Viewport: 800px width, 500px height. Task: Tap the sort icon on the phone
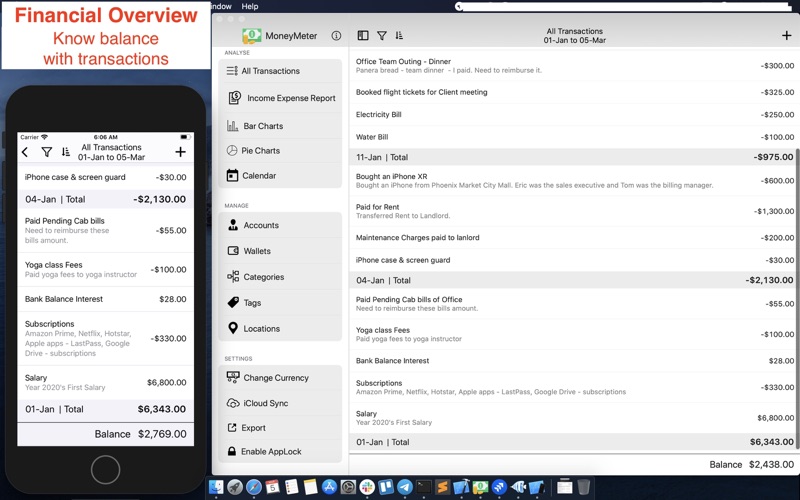pos(66,152)
